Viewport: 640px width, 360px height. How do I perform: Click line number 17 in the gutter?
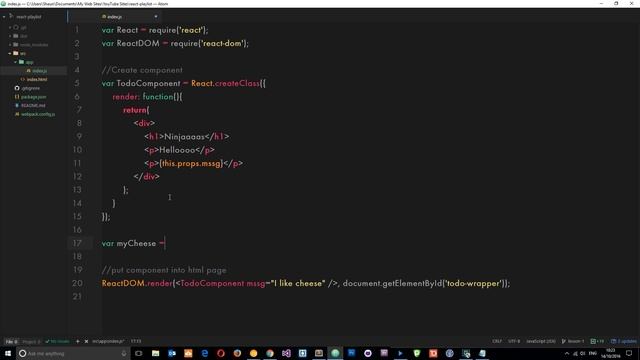coord(77,243)
